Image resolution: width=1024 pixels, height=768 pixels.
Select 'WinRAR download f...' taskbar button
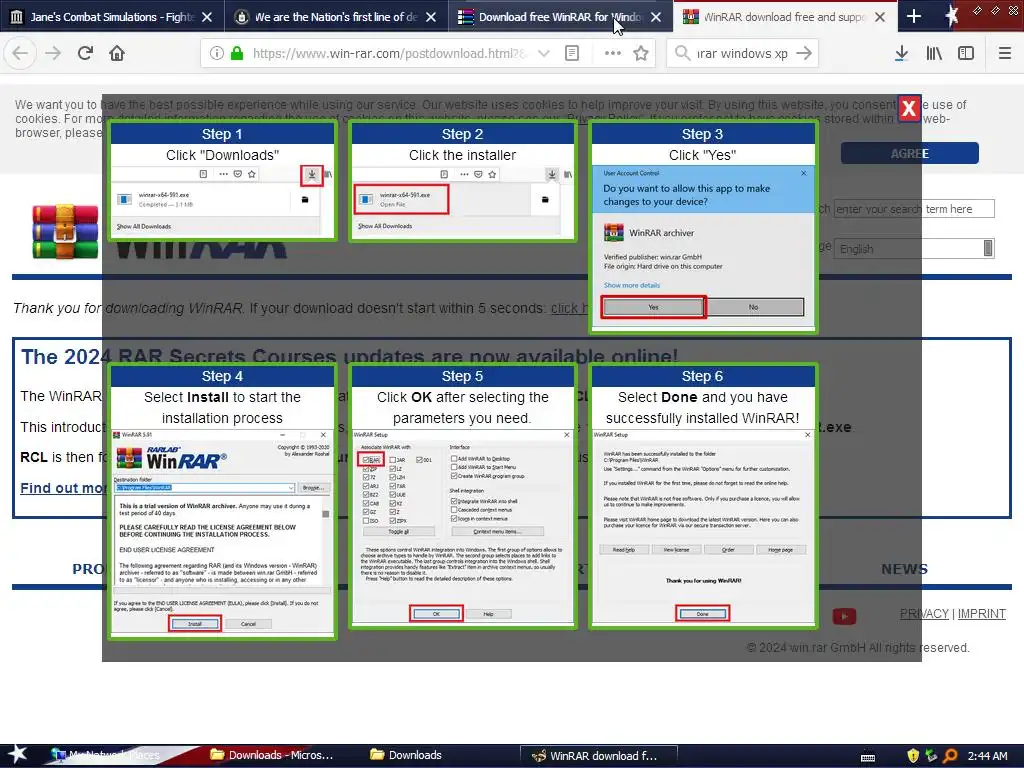click(x=598, y=756)
